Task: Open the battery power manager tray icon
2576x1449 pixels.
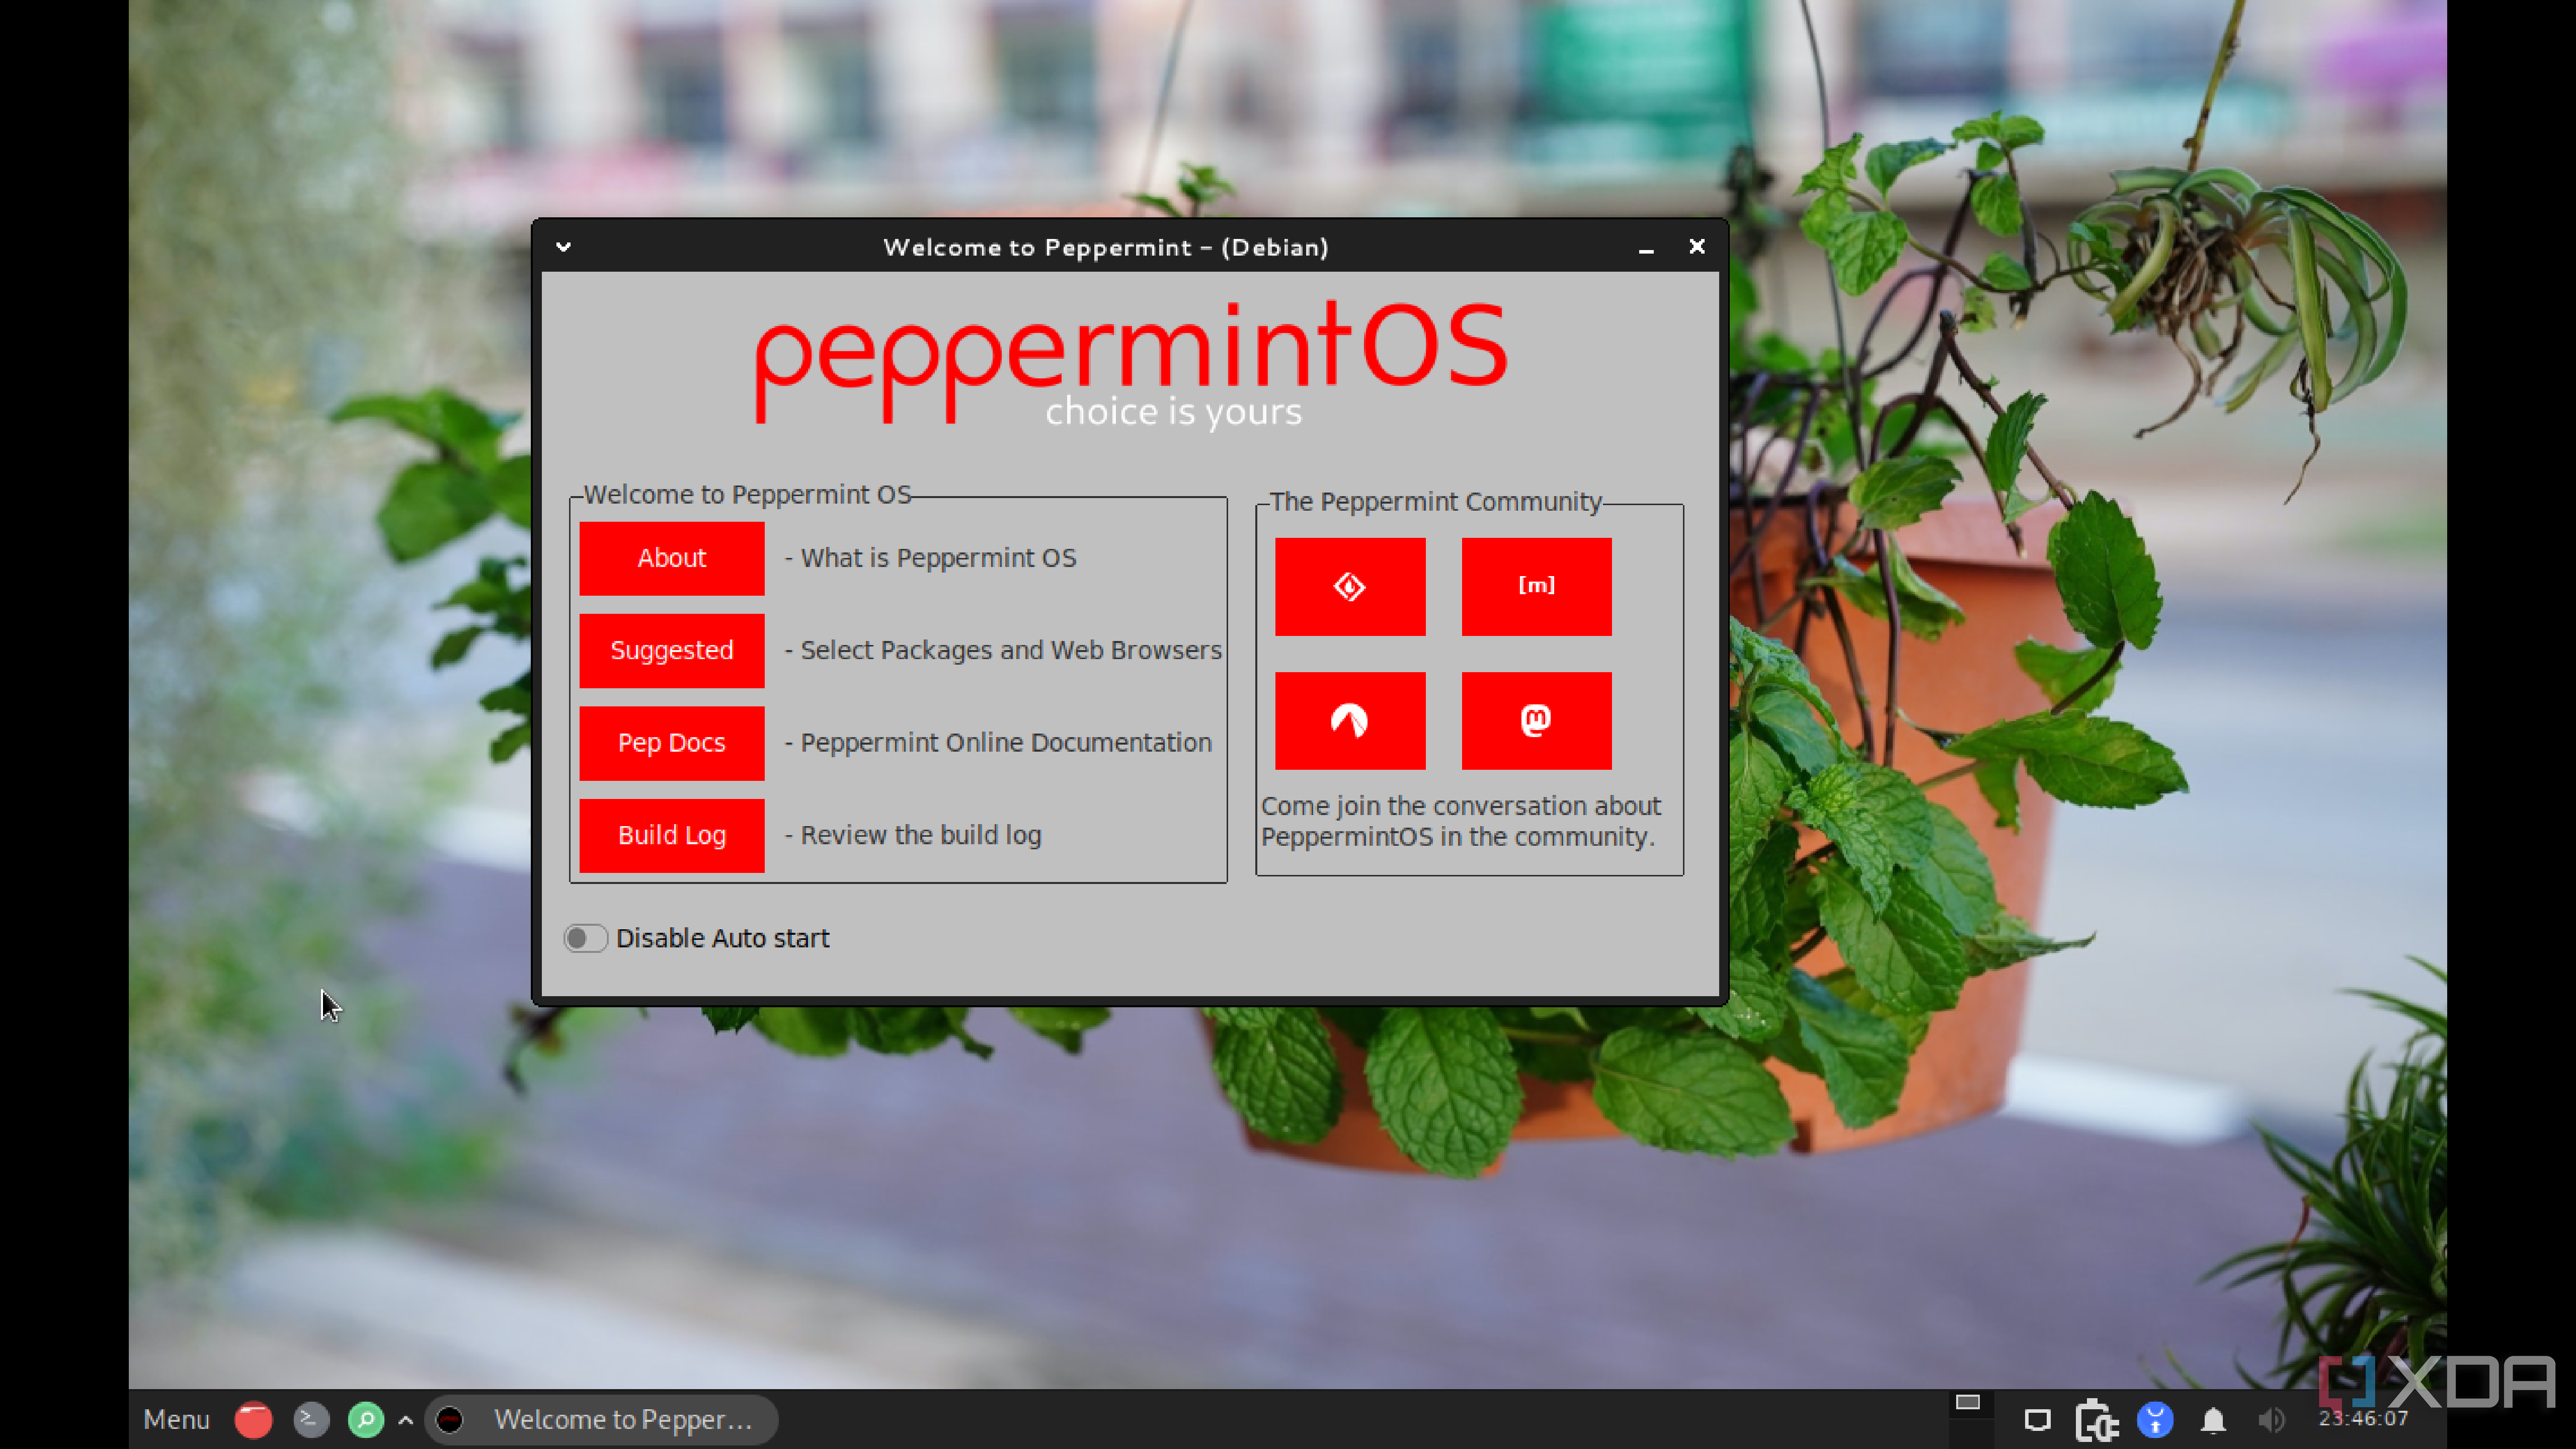Action: coord(2096,1420)
